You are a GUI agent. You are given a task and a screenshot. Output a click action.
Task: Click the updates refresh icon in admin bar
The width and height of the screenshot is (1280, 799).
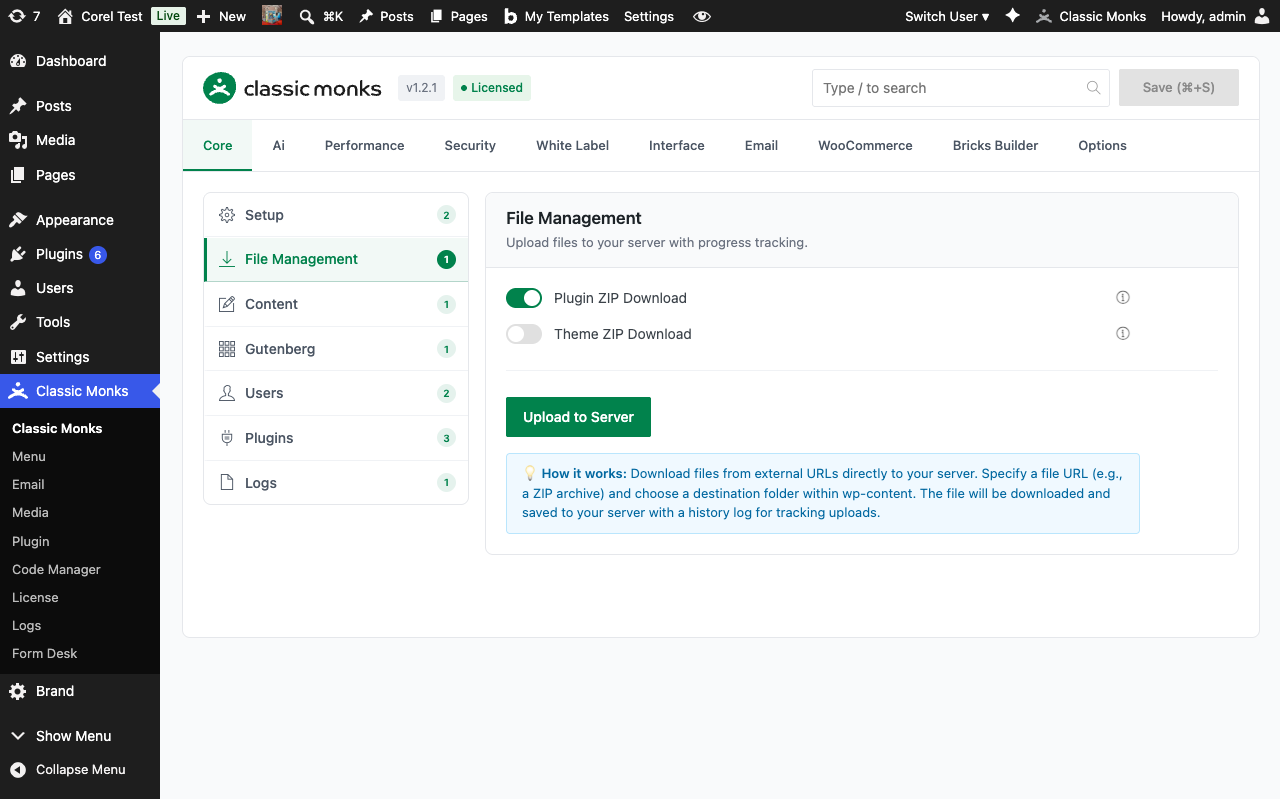16,16
